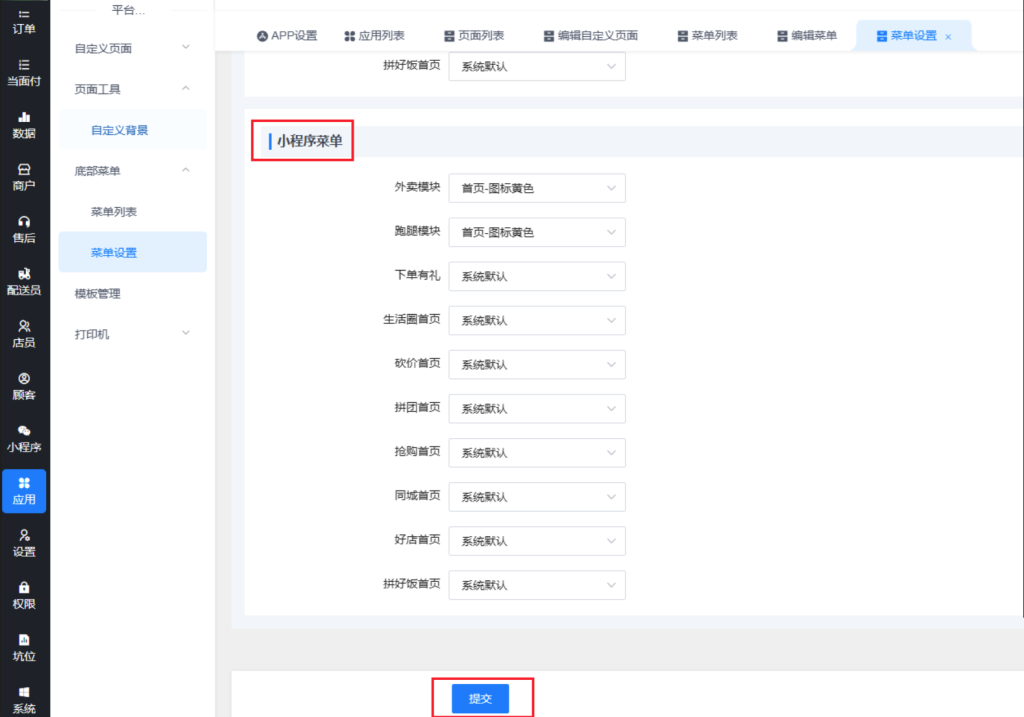Select the 设置 settings icon
This screenshot has width=1024, height=717.
pos(24,536)
